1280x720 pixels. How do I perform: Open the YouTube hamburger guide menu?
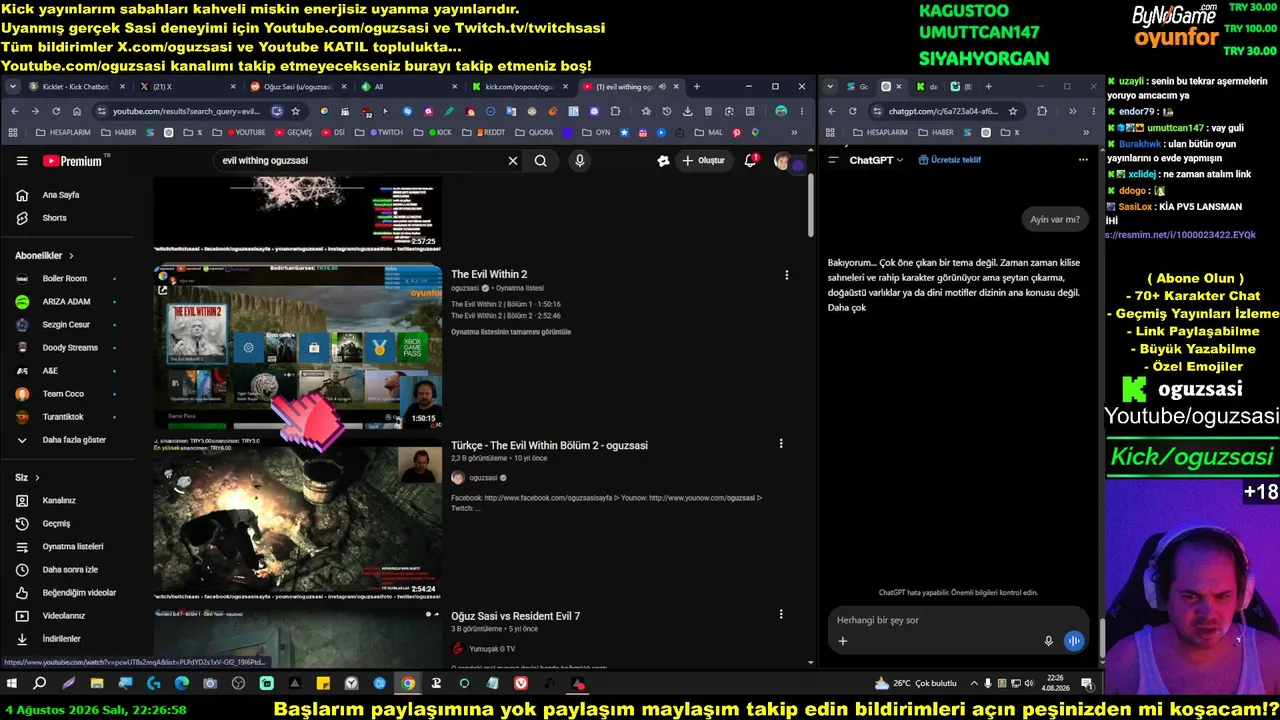coord(22,161)
